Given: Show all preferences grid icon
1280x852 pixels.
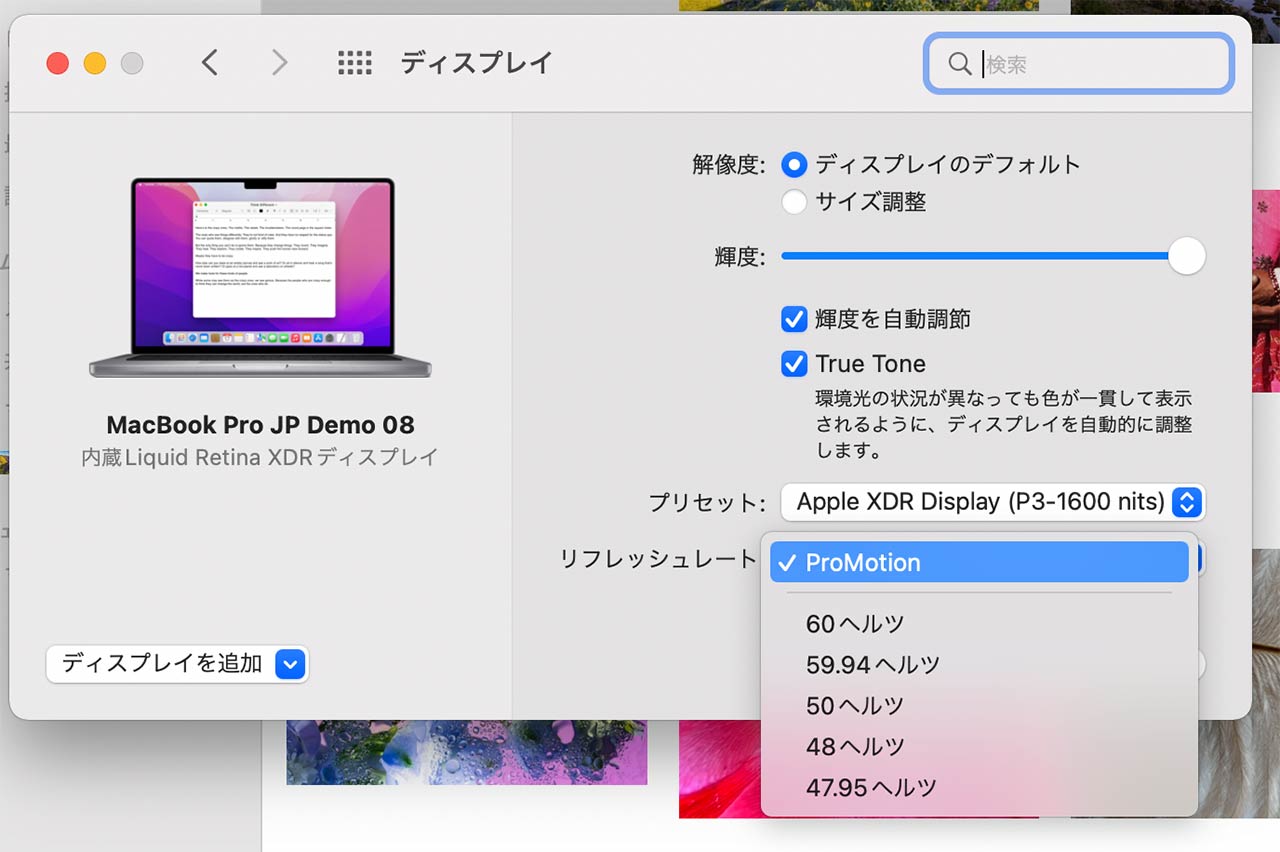Looking at the screenshot, I should [x=354, y=64].
